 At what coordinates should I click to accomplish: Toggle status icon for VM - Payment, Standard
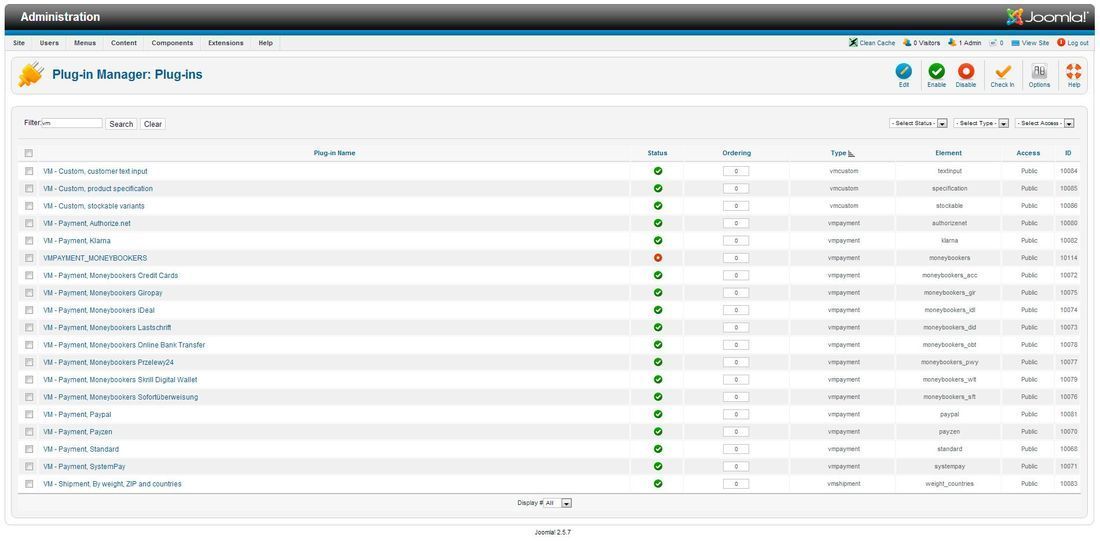click(658, 449)
